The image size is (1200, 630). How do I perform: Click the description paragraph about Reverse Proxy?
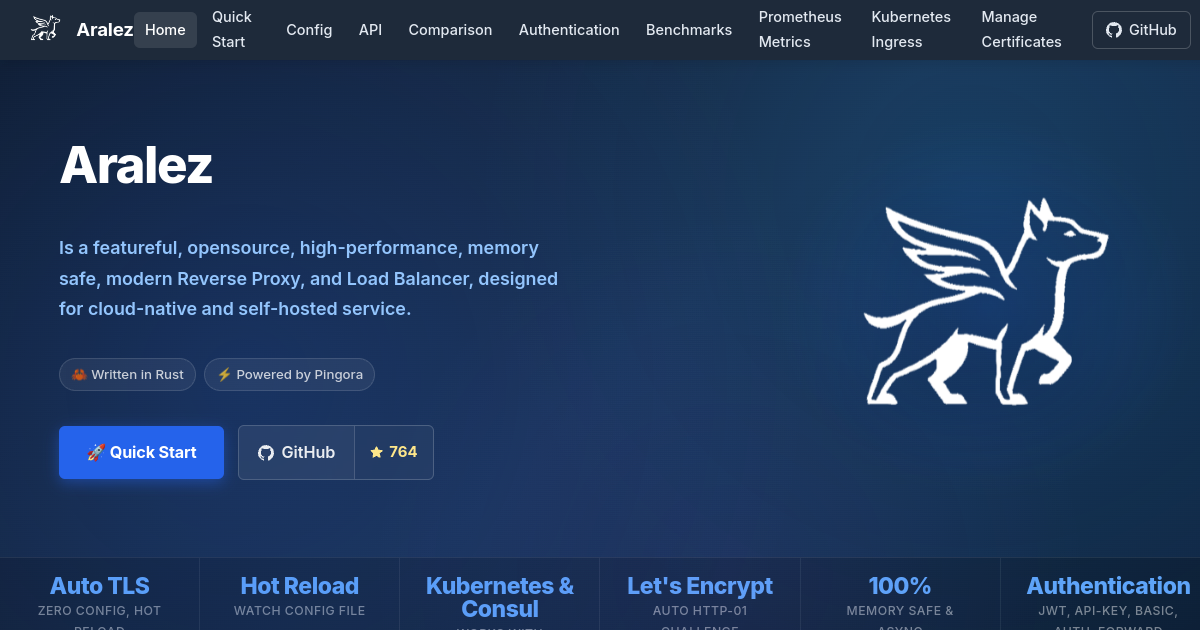pos(309,278)
